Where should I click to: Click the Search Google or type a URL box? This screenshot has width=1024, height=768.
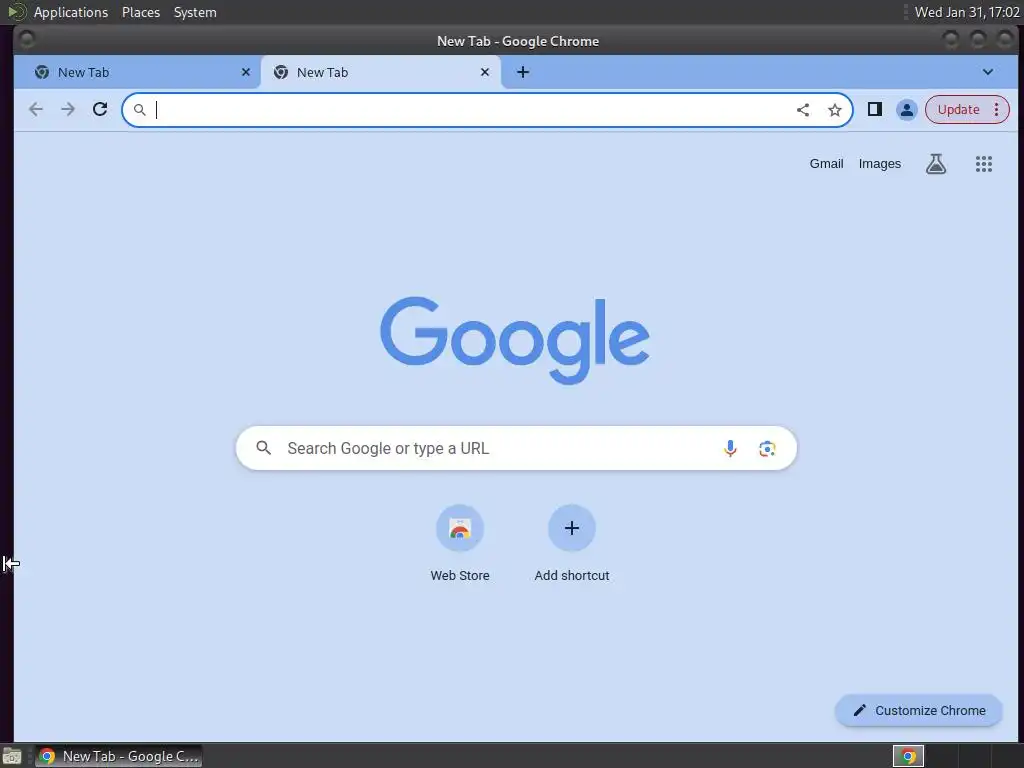pos(516,448)
